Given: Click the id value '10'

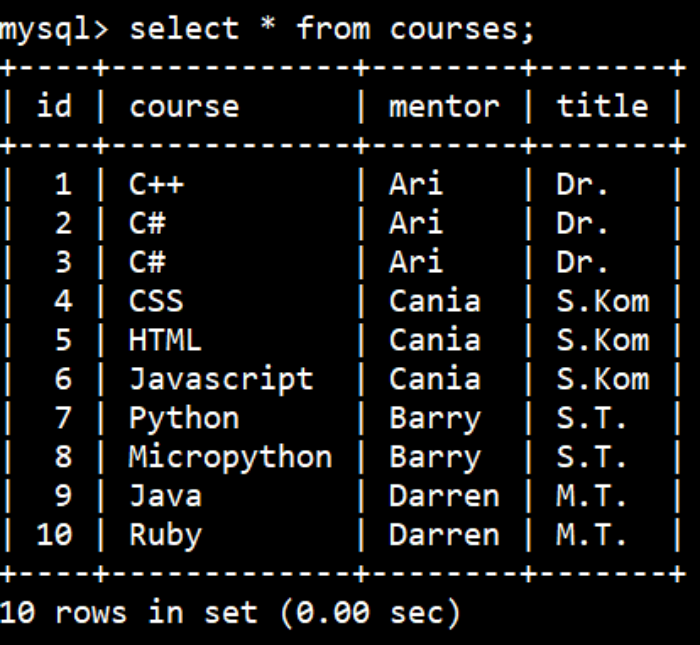Looking at the screenshot, I should coord(54,534).
